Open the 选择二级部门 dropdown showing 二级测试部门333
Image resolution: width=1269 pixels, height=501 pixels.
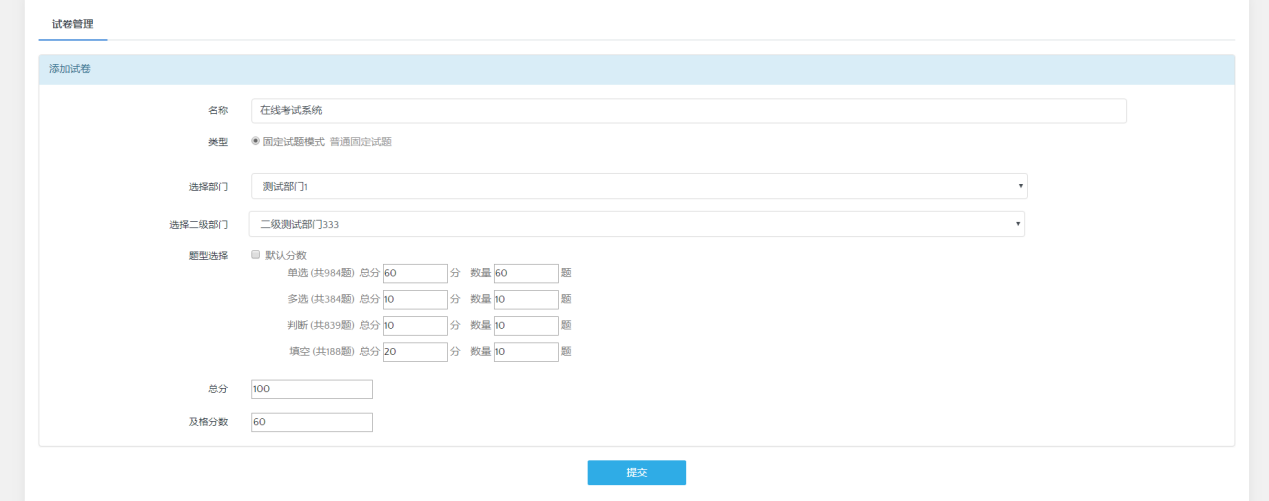[x=636, y=224]
